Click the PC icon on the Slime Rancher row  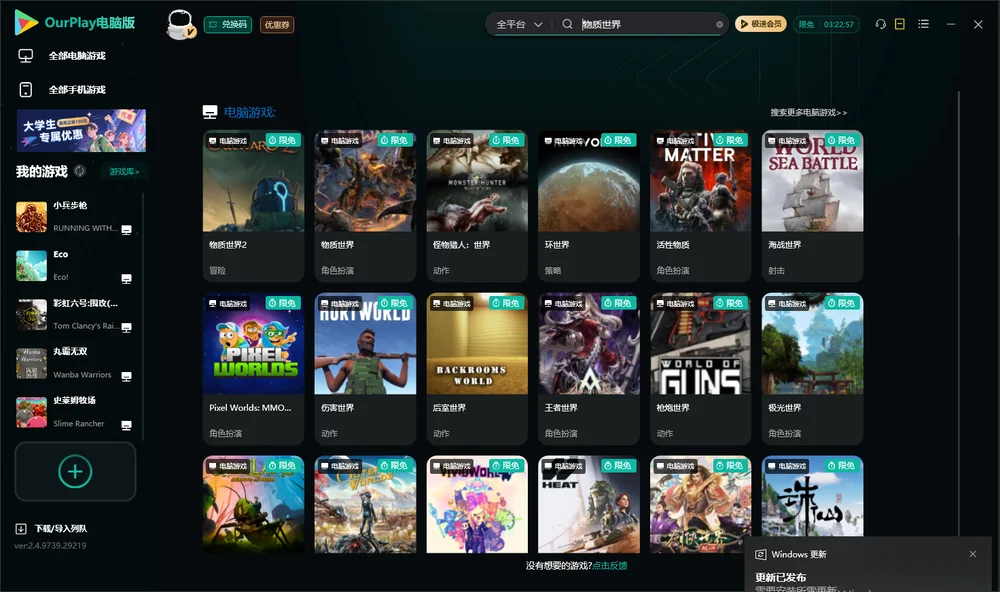(126, 426)
